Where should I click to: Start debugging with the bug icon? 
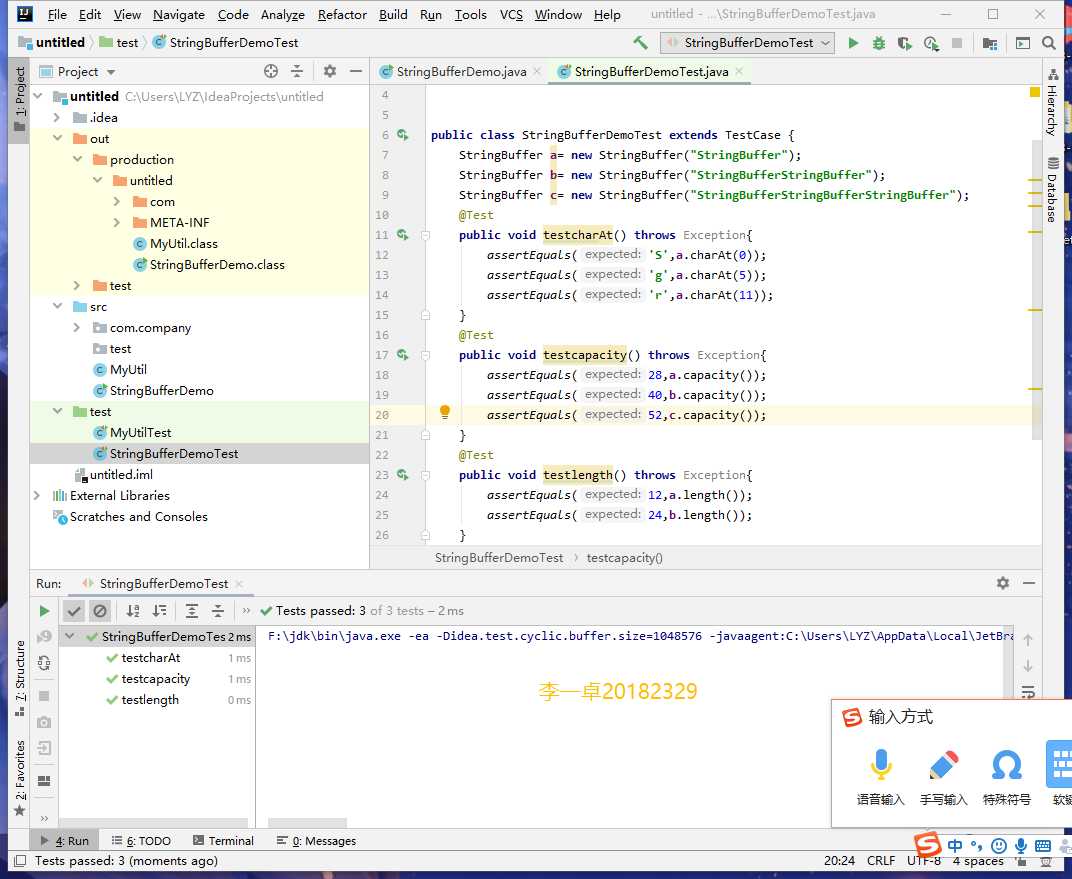[879, 43]
